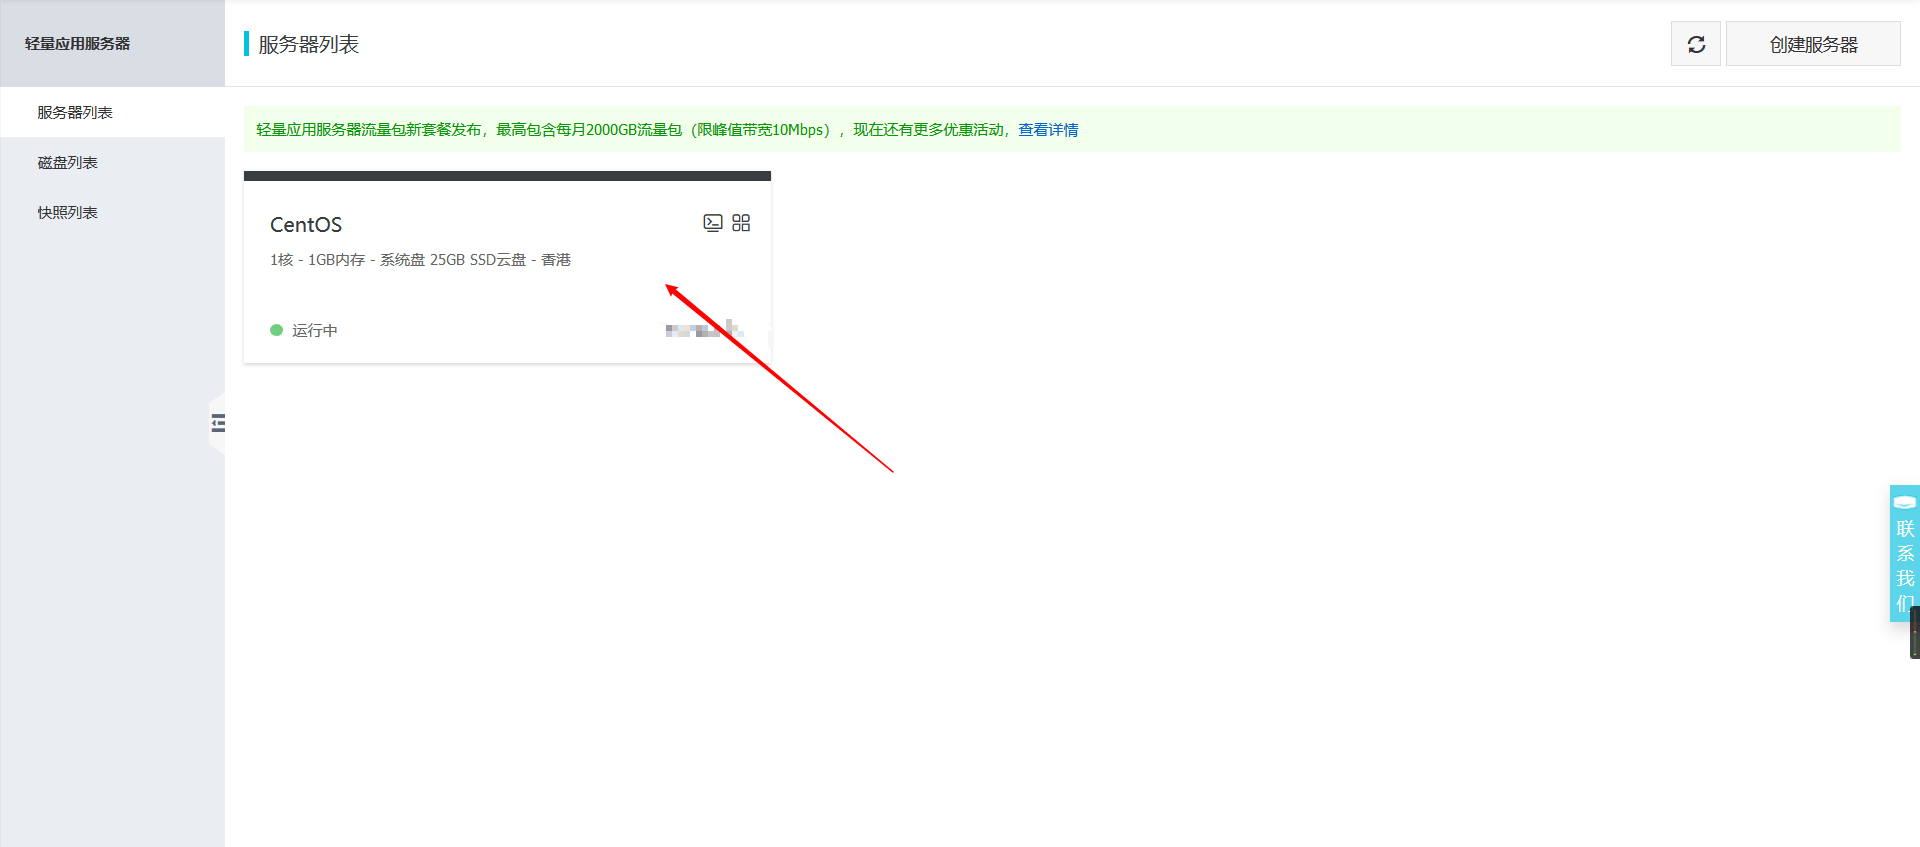Click the 轻量应用服务器 sidebar header
The height and width of the screenshot is (847, 1920).
pyautogui.click(x=78, y=44)
